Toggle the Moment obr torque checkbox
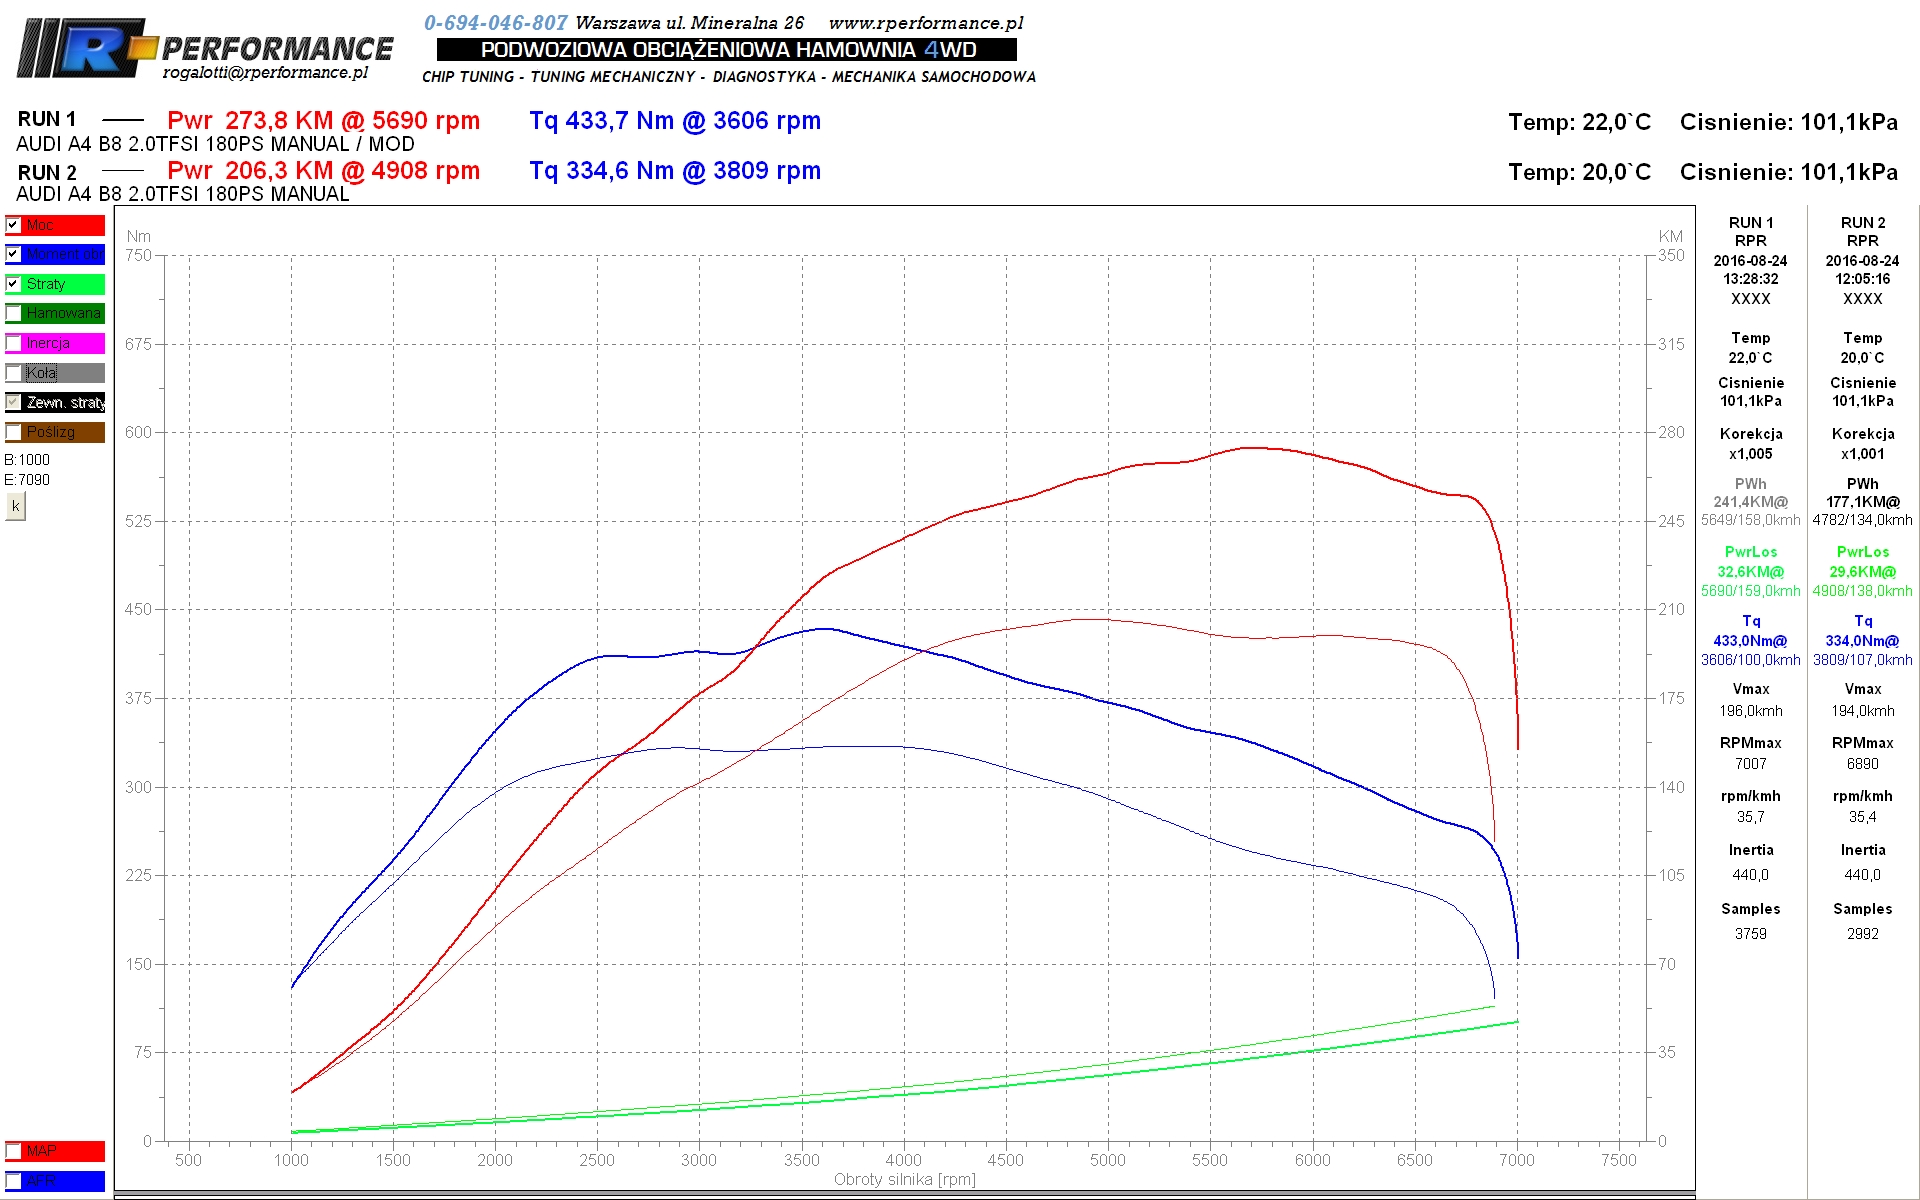The image size is (1920, 1200). [x=13, y=254]
